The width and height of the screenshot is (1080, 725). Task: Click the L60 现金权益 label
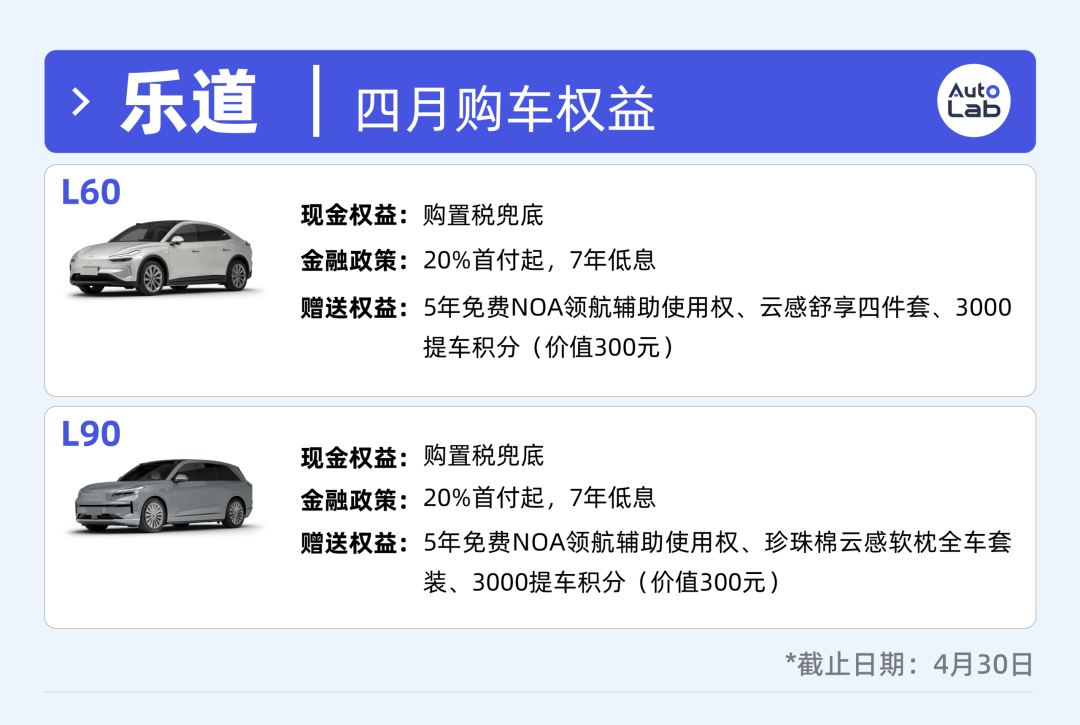pos(354,215)
